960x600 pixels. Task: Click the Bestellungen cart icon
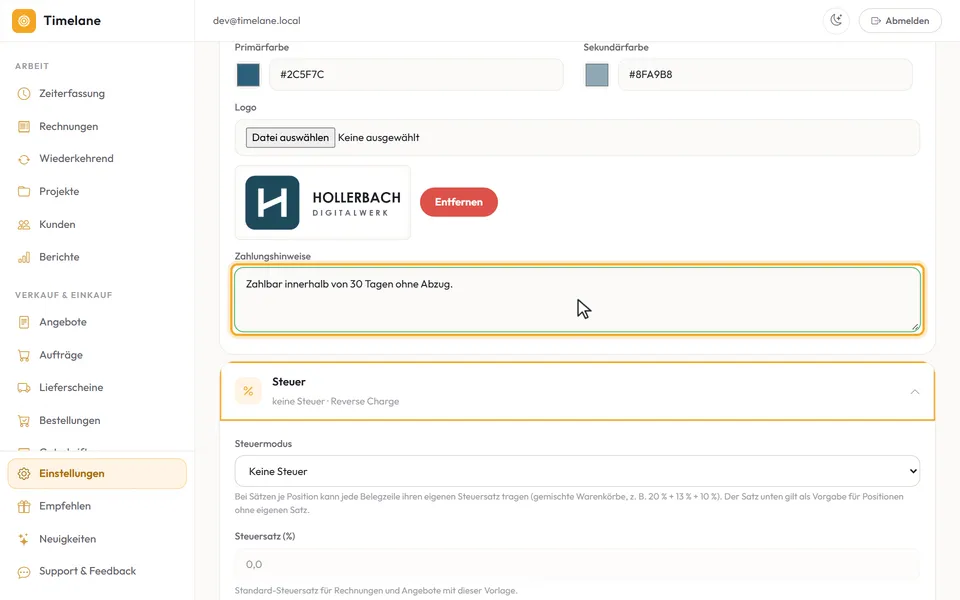(x=24, y=421)
